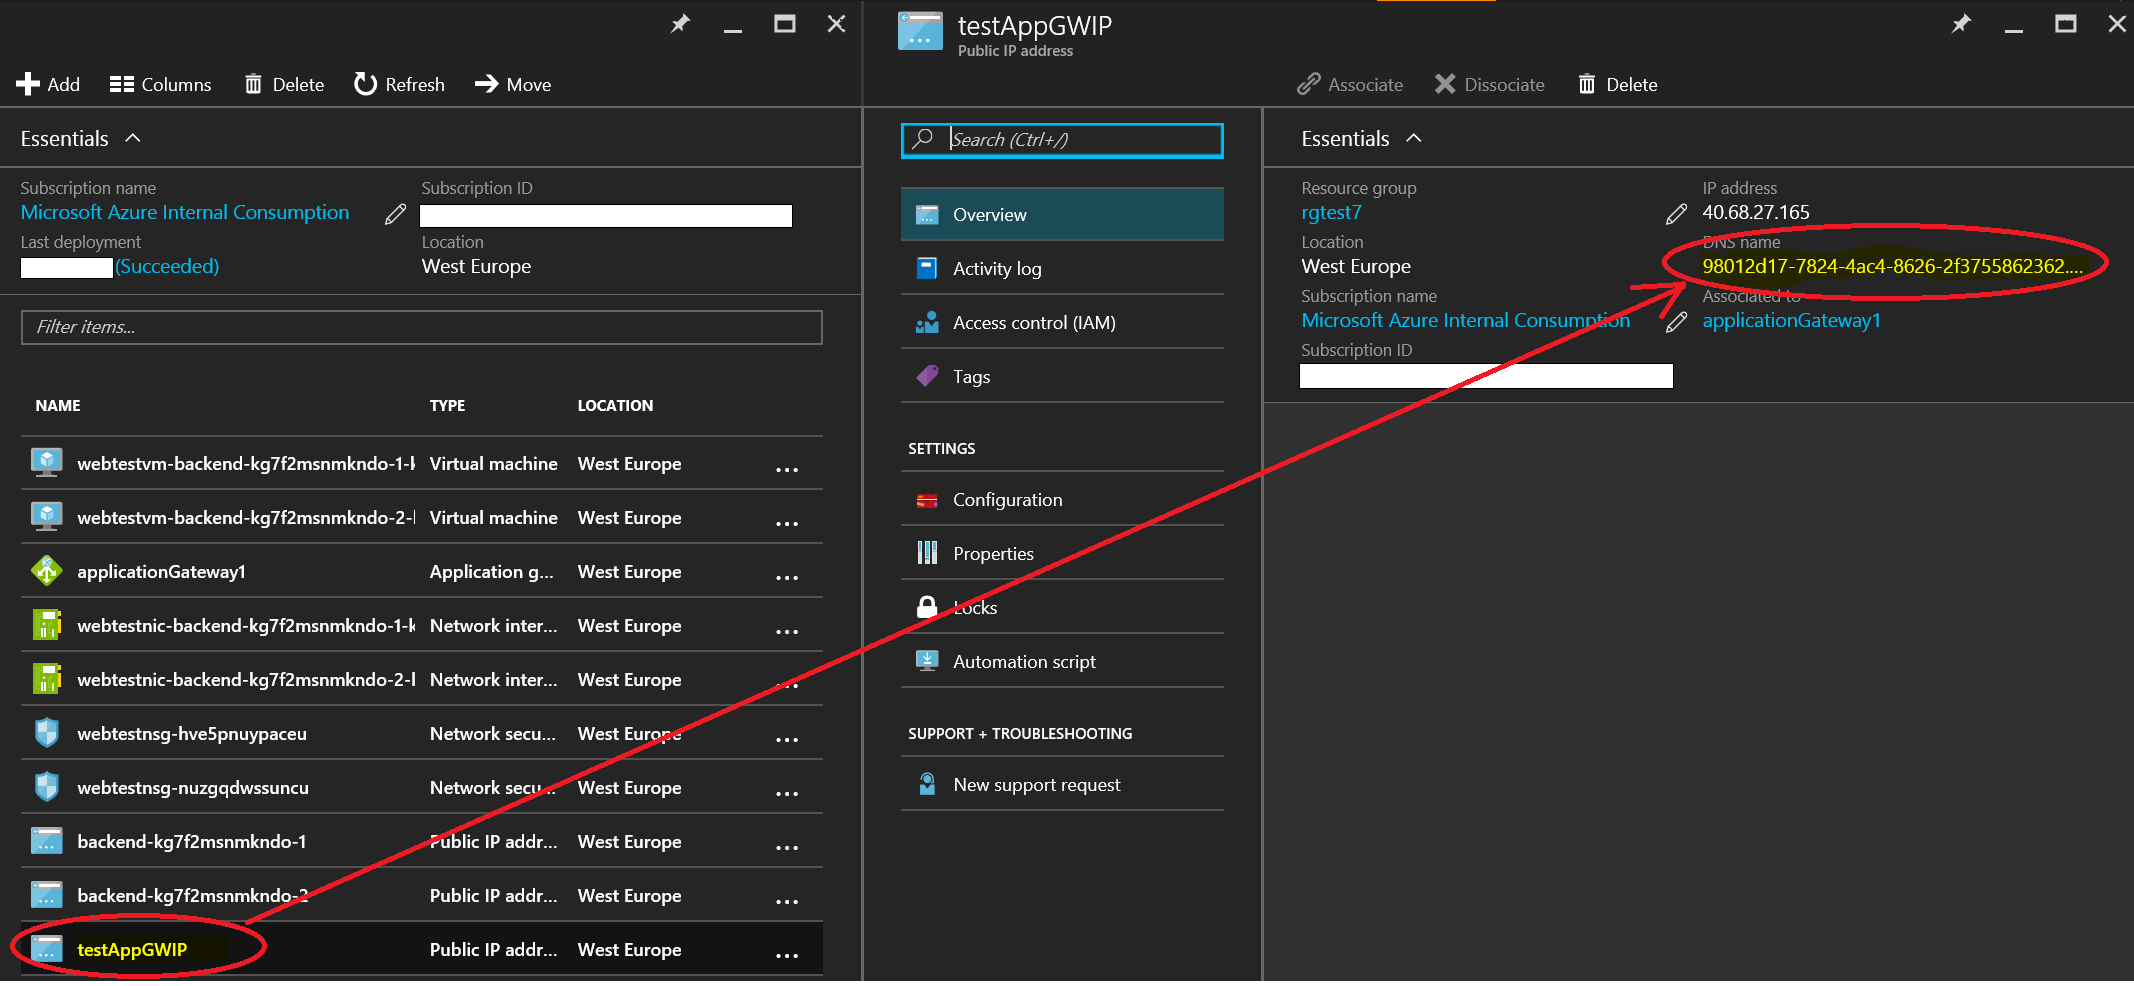Maximize the testAppGWIP blade

pyautogui.click(x=2065, y=23)
